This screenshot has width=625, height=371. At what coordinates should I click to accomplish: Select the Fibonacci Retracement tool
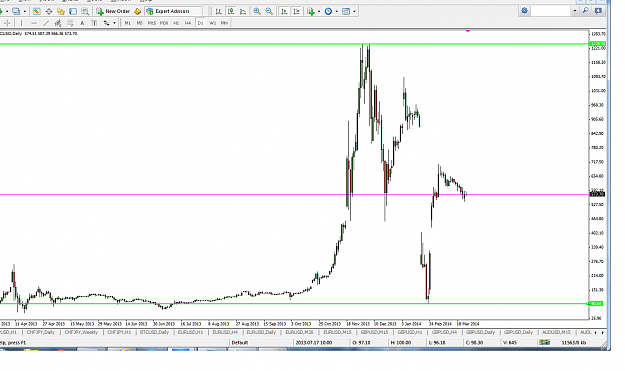70,23
